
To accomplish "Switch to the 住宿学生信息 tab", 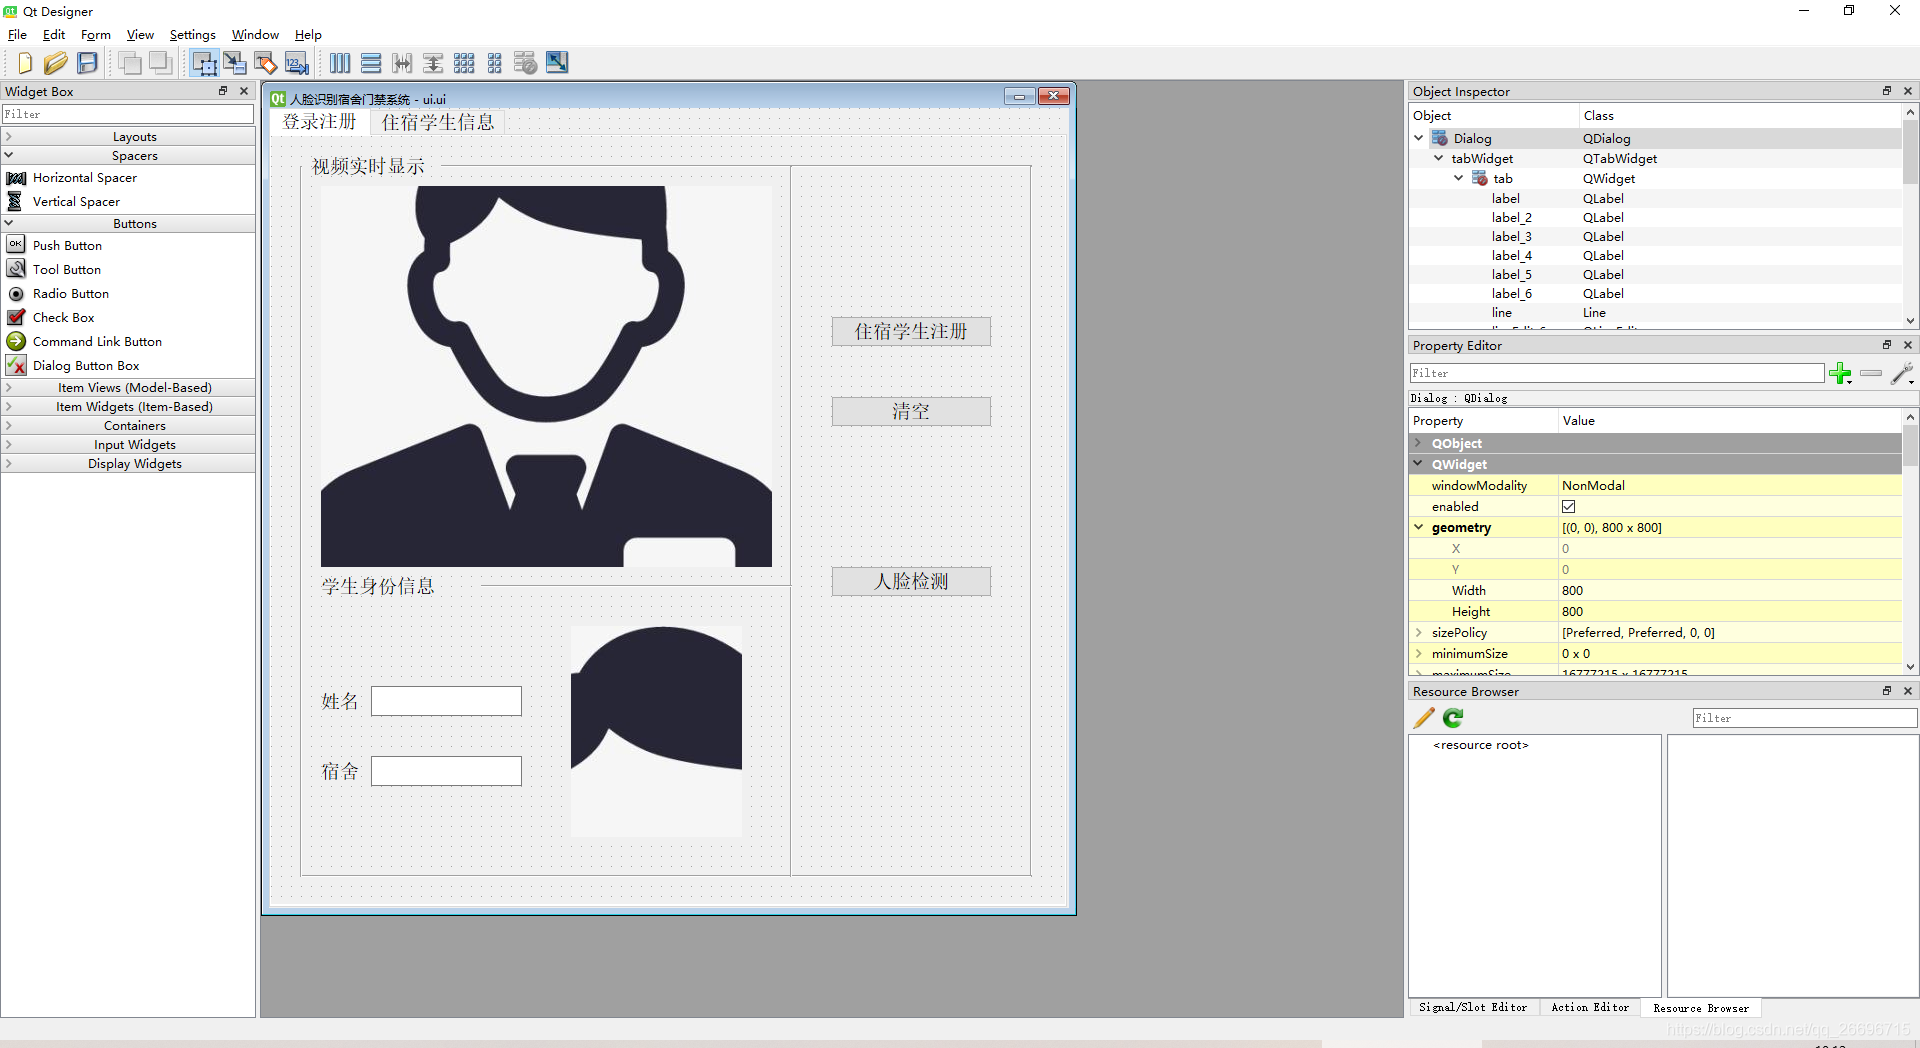I will pos(437,122).
